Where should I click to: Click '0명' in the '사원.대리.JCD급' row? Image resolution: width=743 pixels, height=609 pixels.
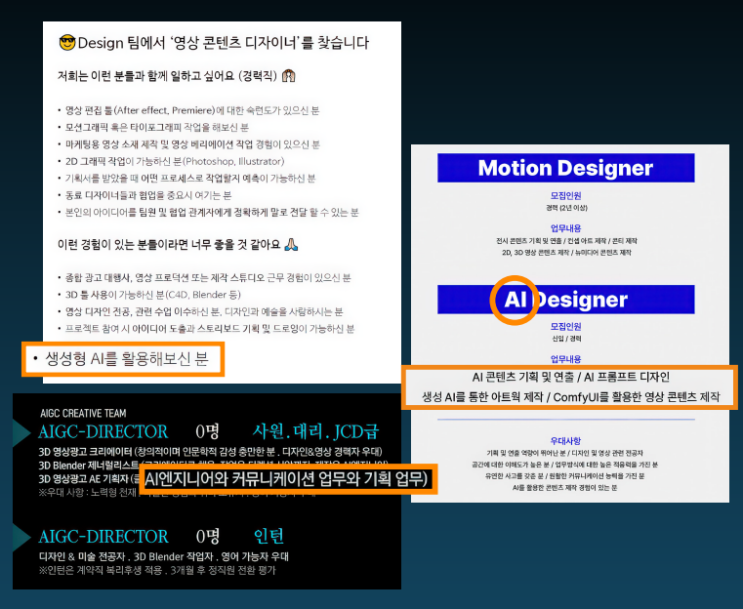(x=208, y=432)
